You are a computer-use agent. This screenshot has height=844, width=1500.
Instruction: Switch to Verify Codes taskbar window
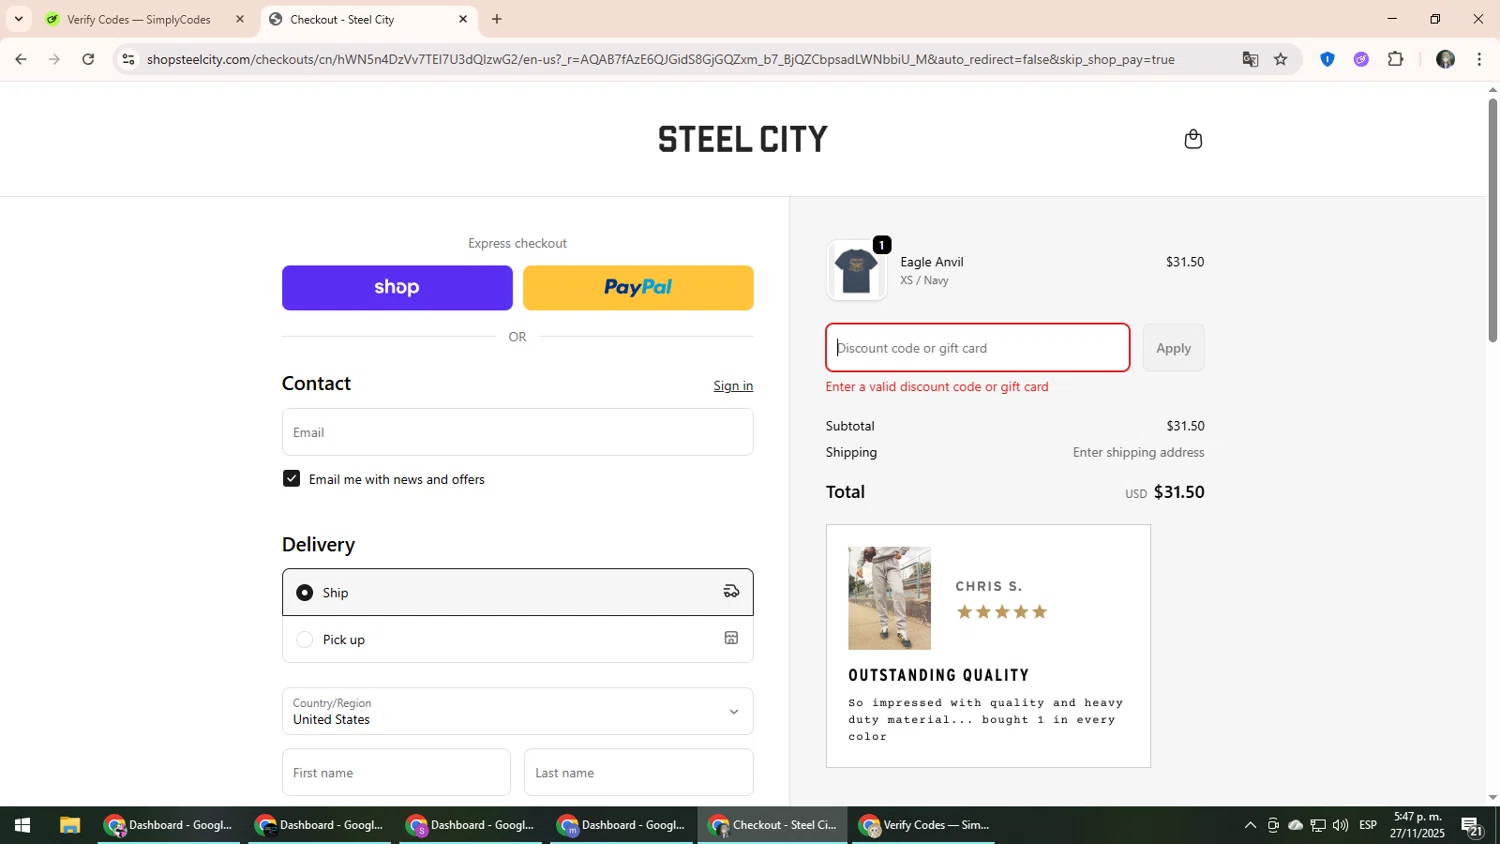click(923, 825)
